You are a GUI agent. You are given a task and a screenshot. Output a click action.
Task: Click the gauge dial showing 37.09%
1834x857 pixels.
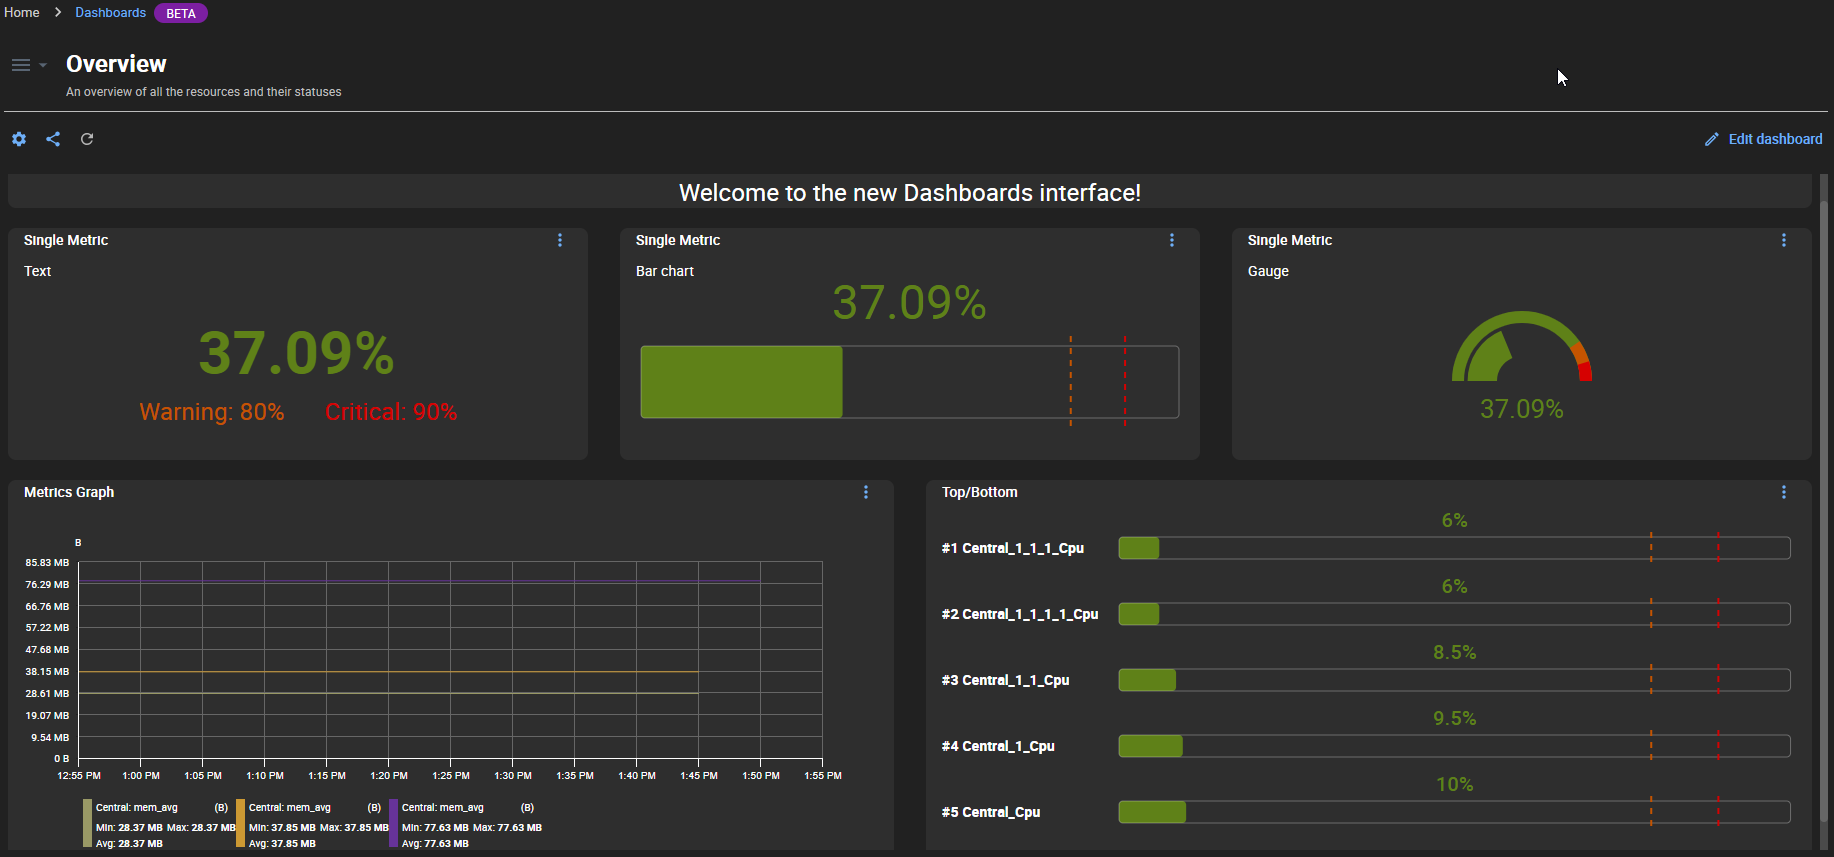[x=1521, y=346]
